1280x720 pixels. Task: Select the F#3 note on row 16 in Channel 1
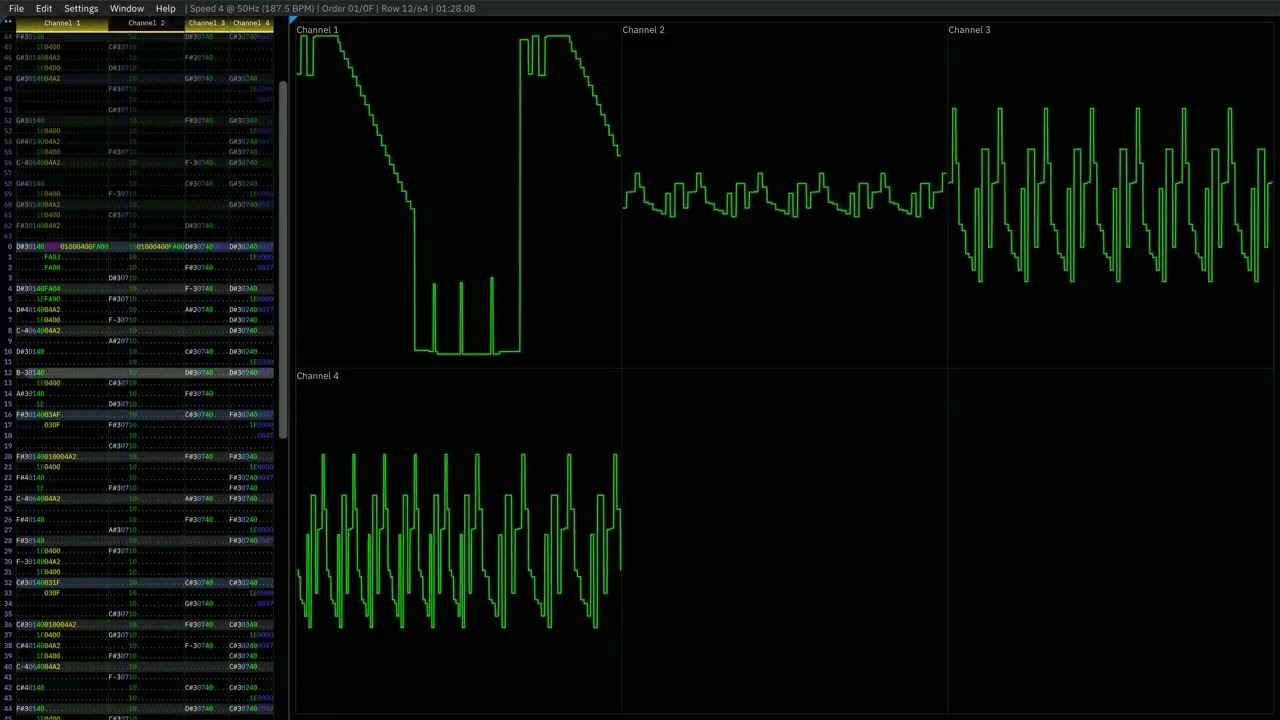[x=22, y=415]
